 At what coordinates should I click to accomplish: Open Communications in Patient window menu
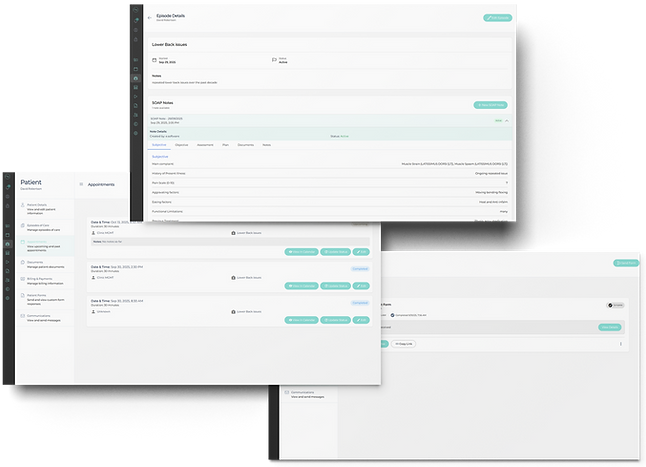coord(45,318)
